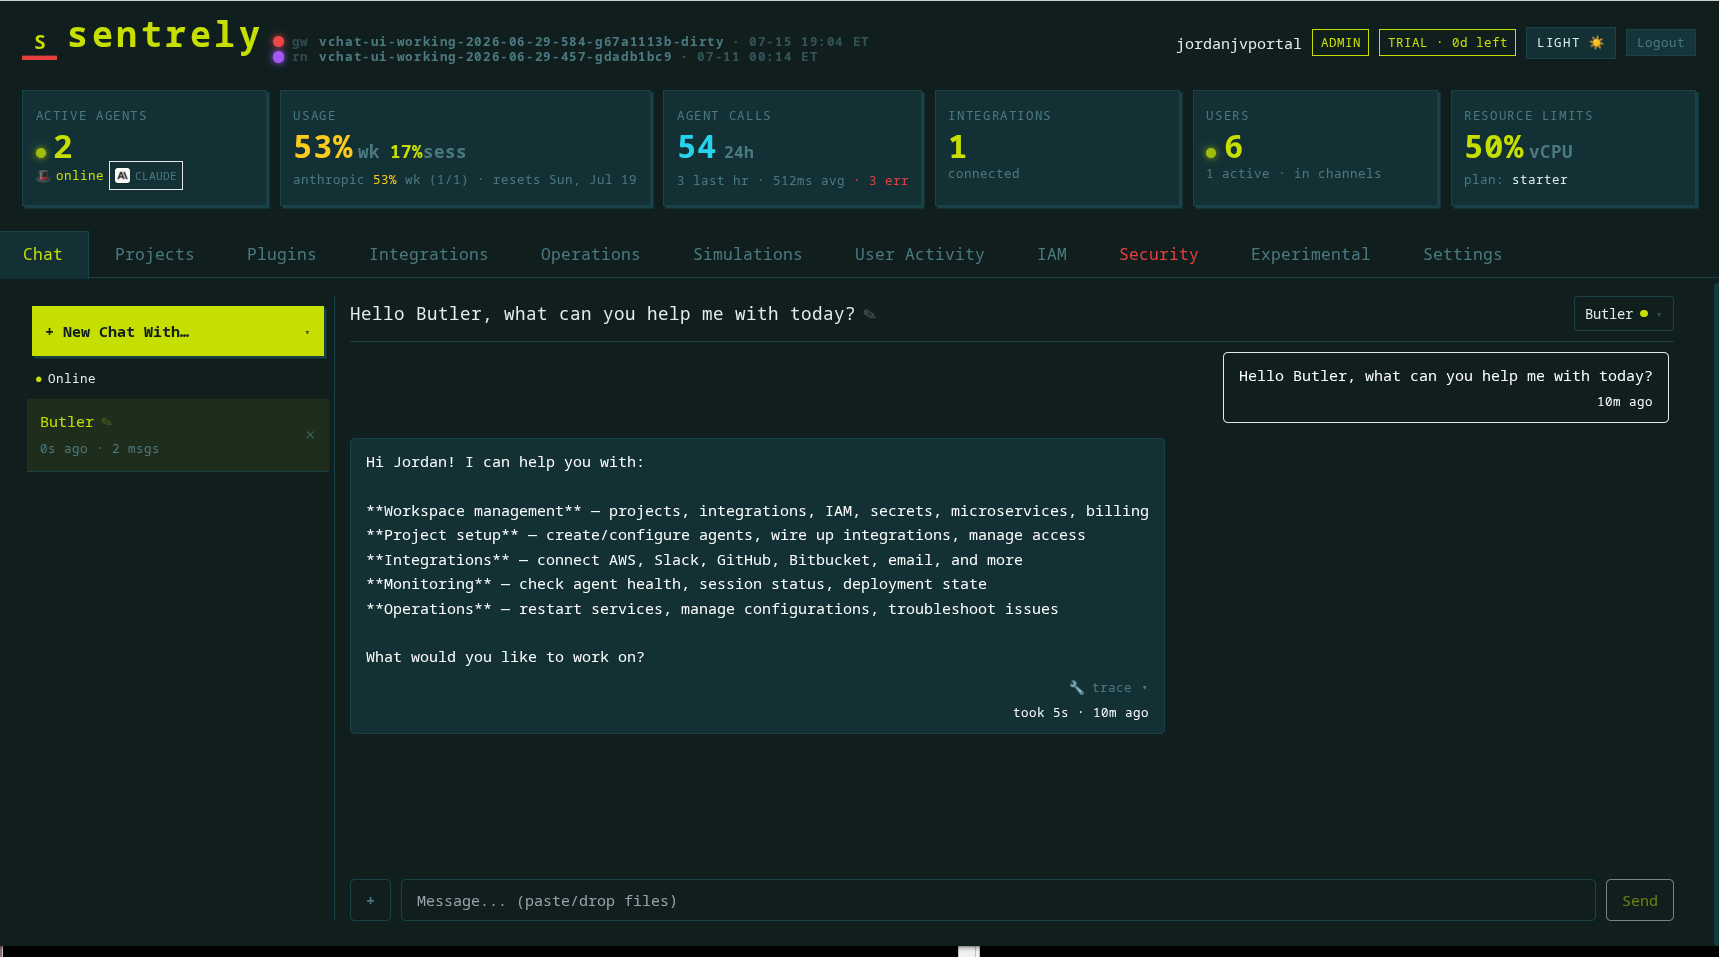Click the top hat agent icon
Image resolution: width=1719 pixels, height=957 pixels.
(x=43, y=176)
